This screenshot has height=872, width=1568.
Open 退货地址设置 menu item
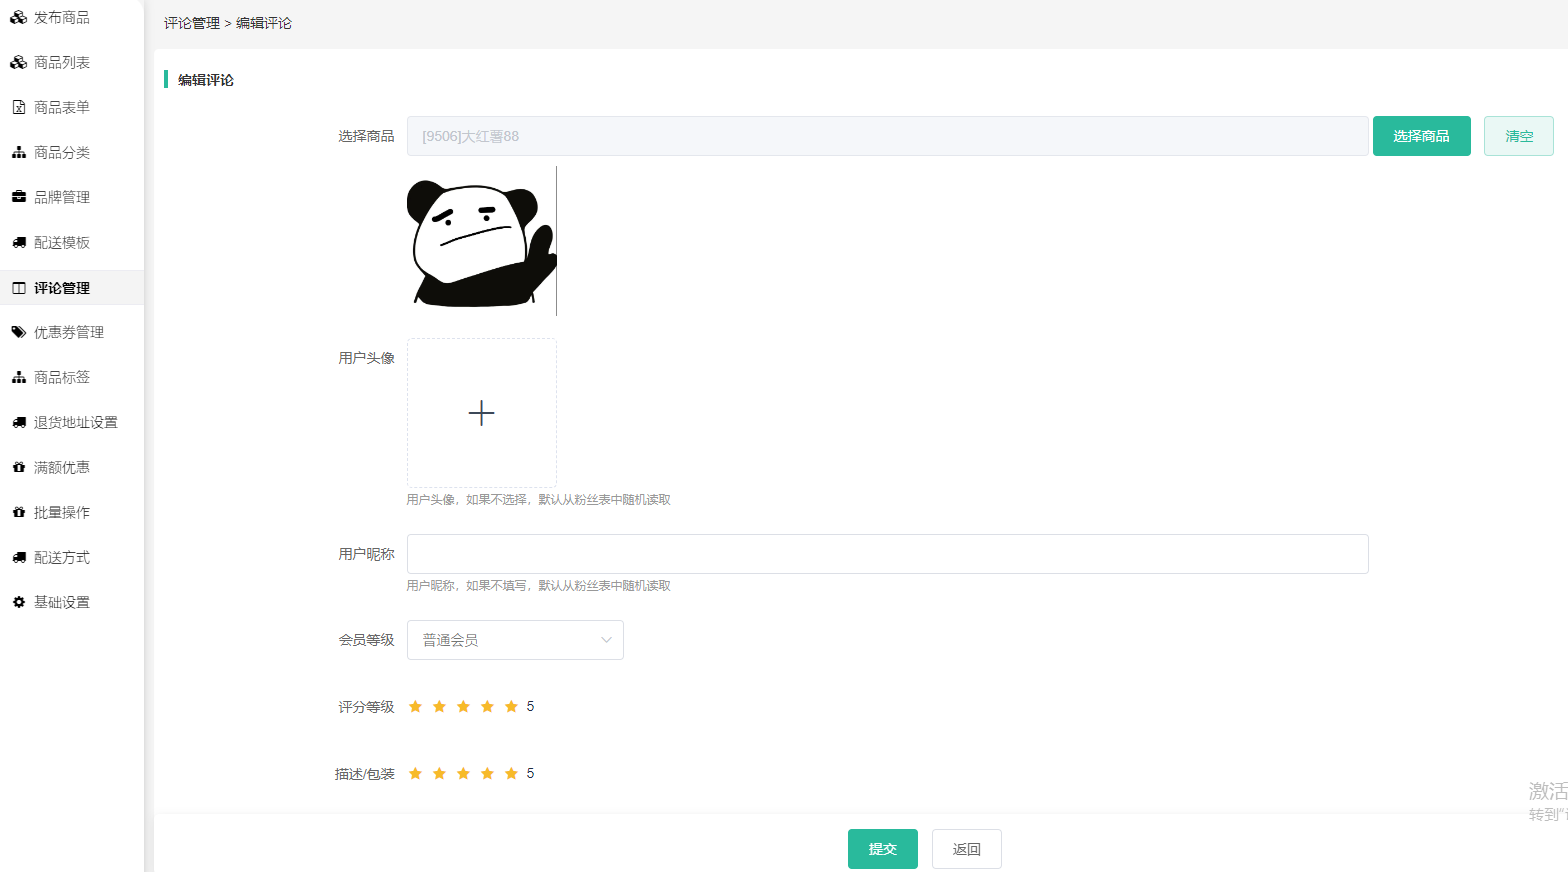coord(75,422)
